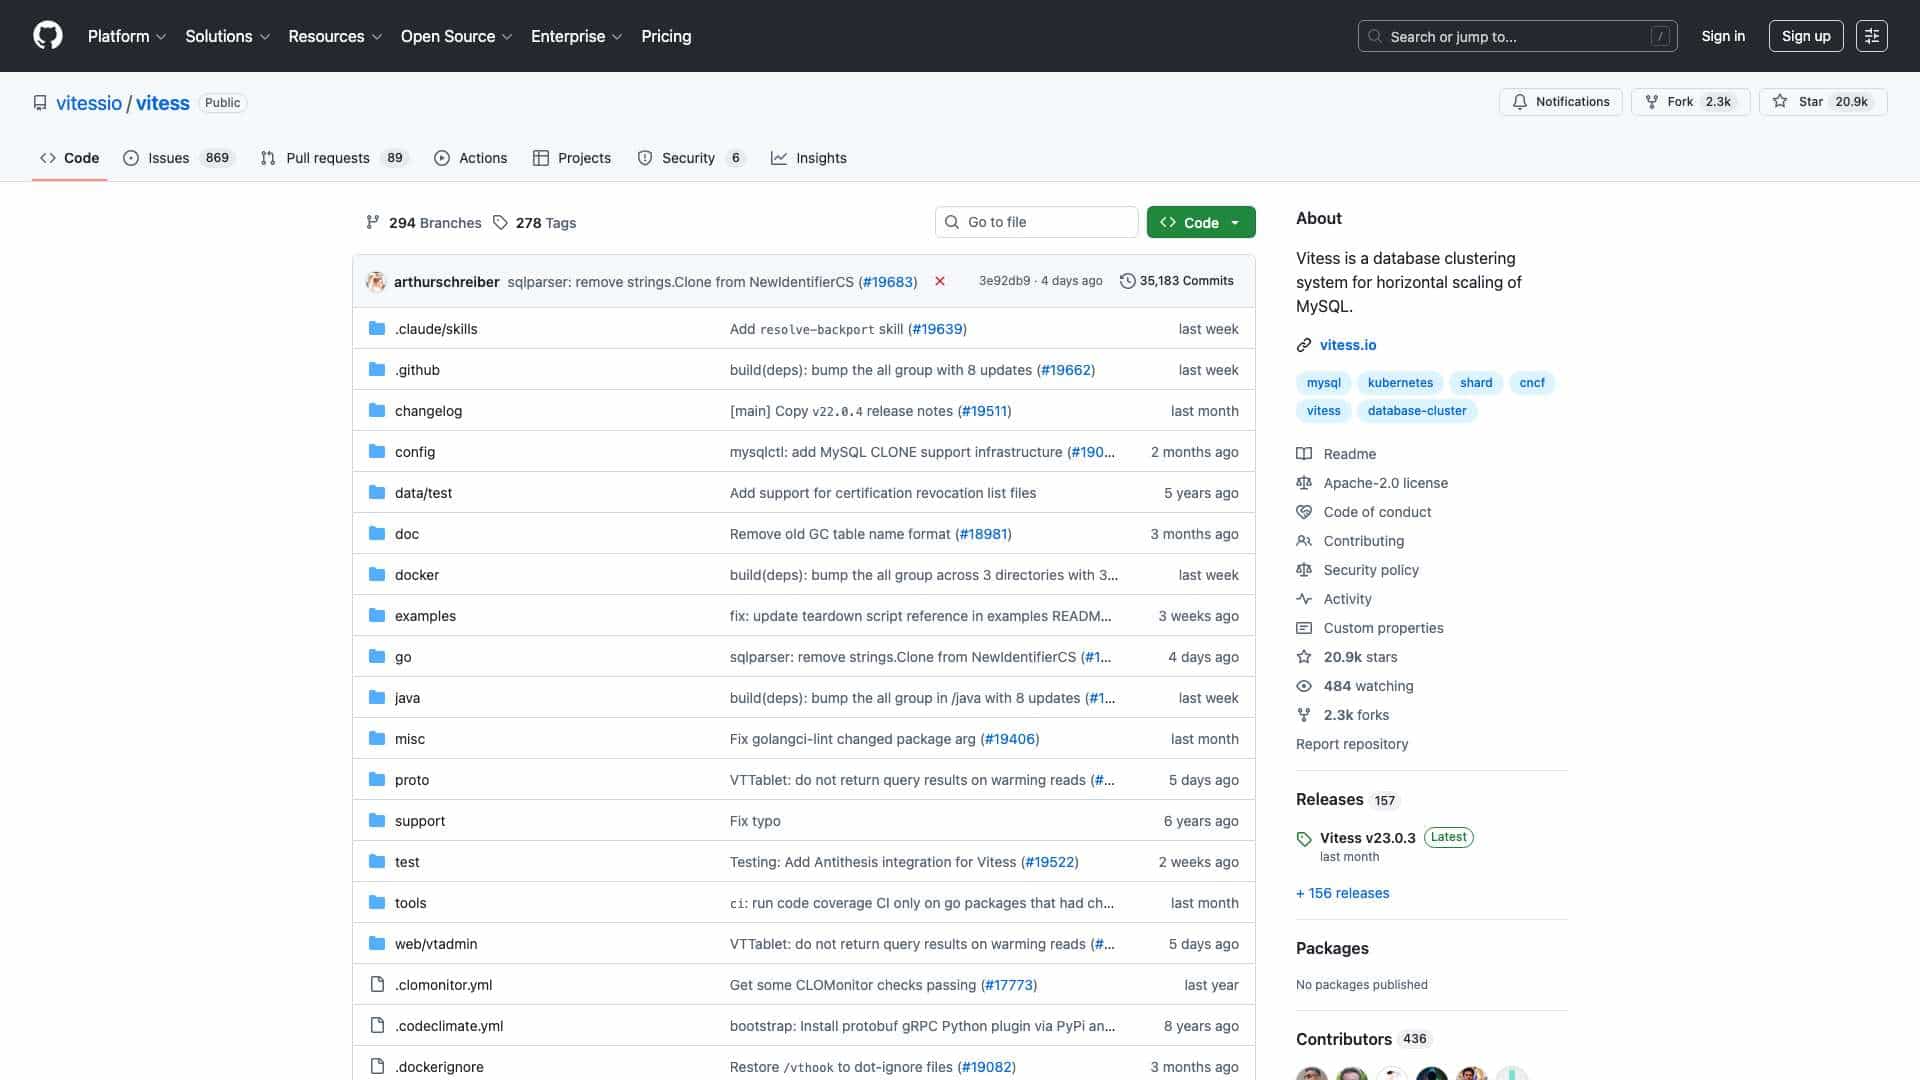Click the arthurschreiber avatar image
This screenshot has height=1080, width=1920.
pos(376,282)
